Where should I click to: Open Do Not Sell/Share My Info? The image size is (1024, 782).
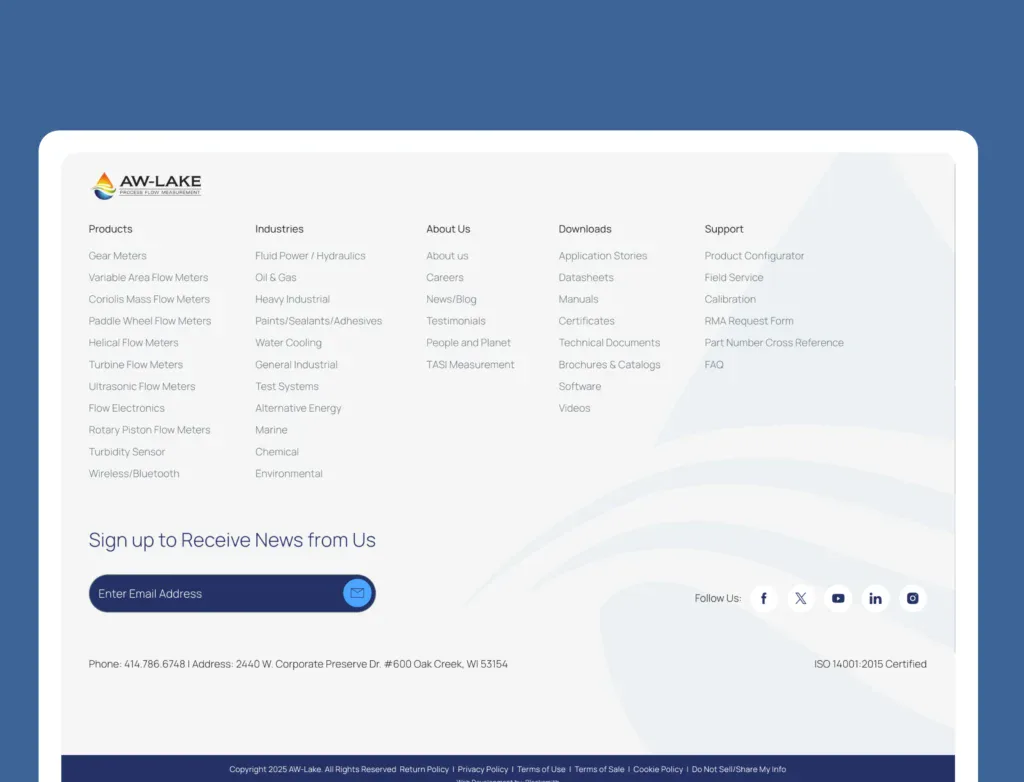click(739, 769)
